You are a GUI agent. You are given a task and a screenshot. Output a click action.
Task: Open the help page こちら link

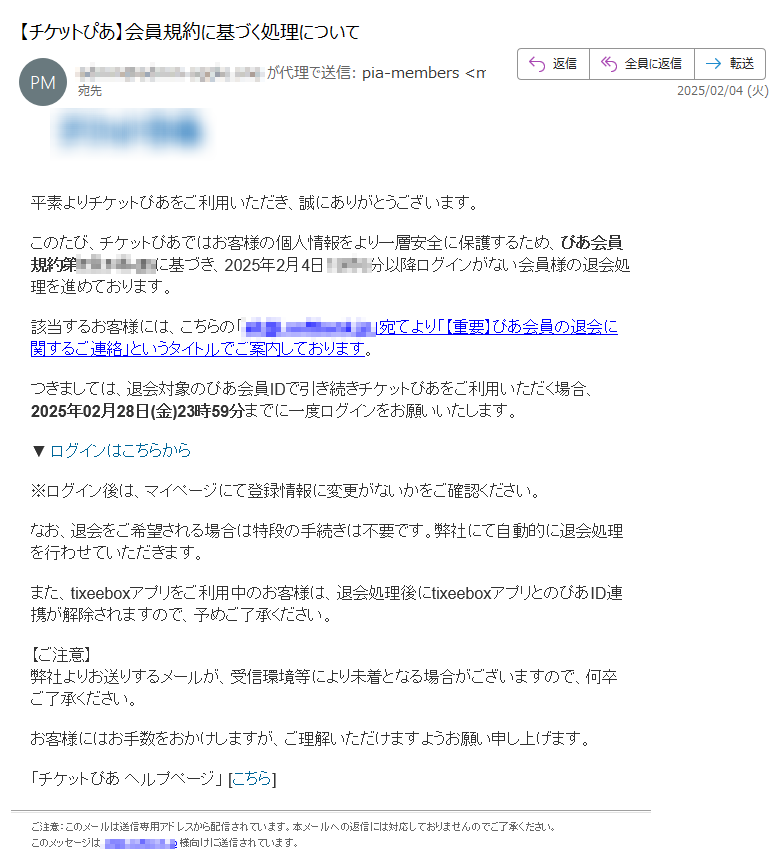(251, 778)
